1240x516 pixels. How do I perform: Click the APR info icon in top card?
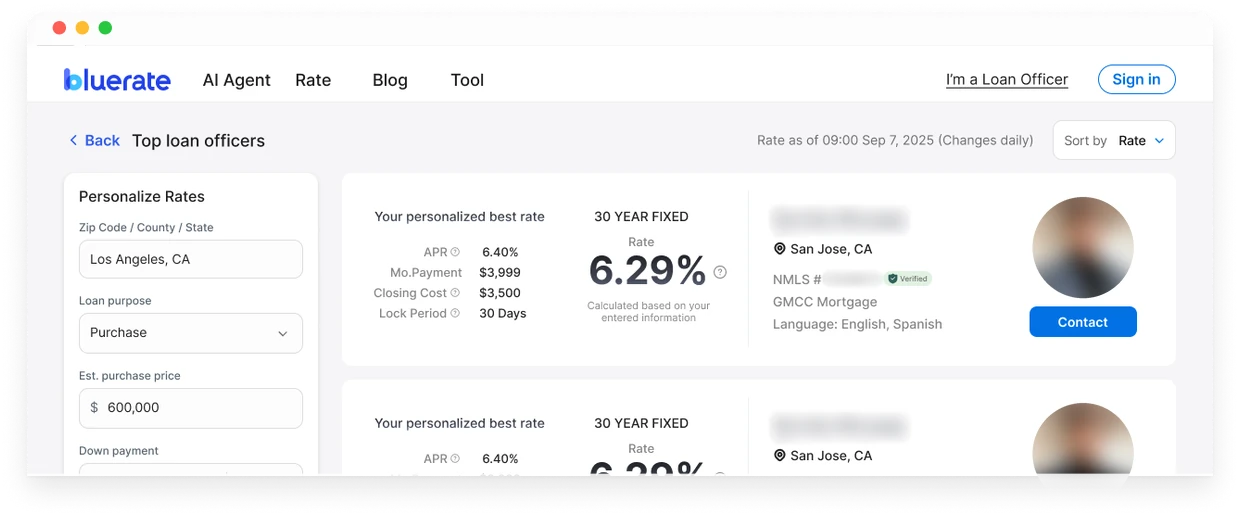[455, 252]
